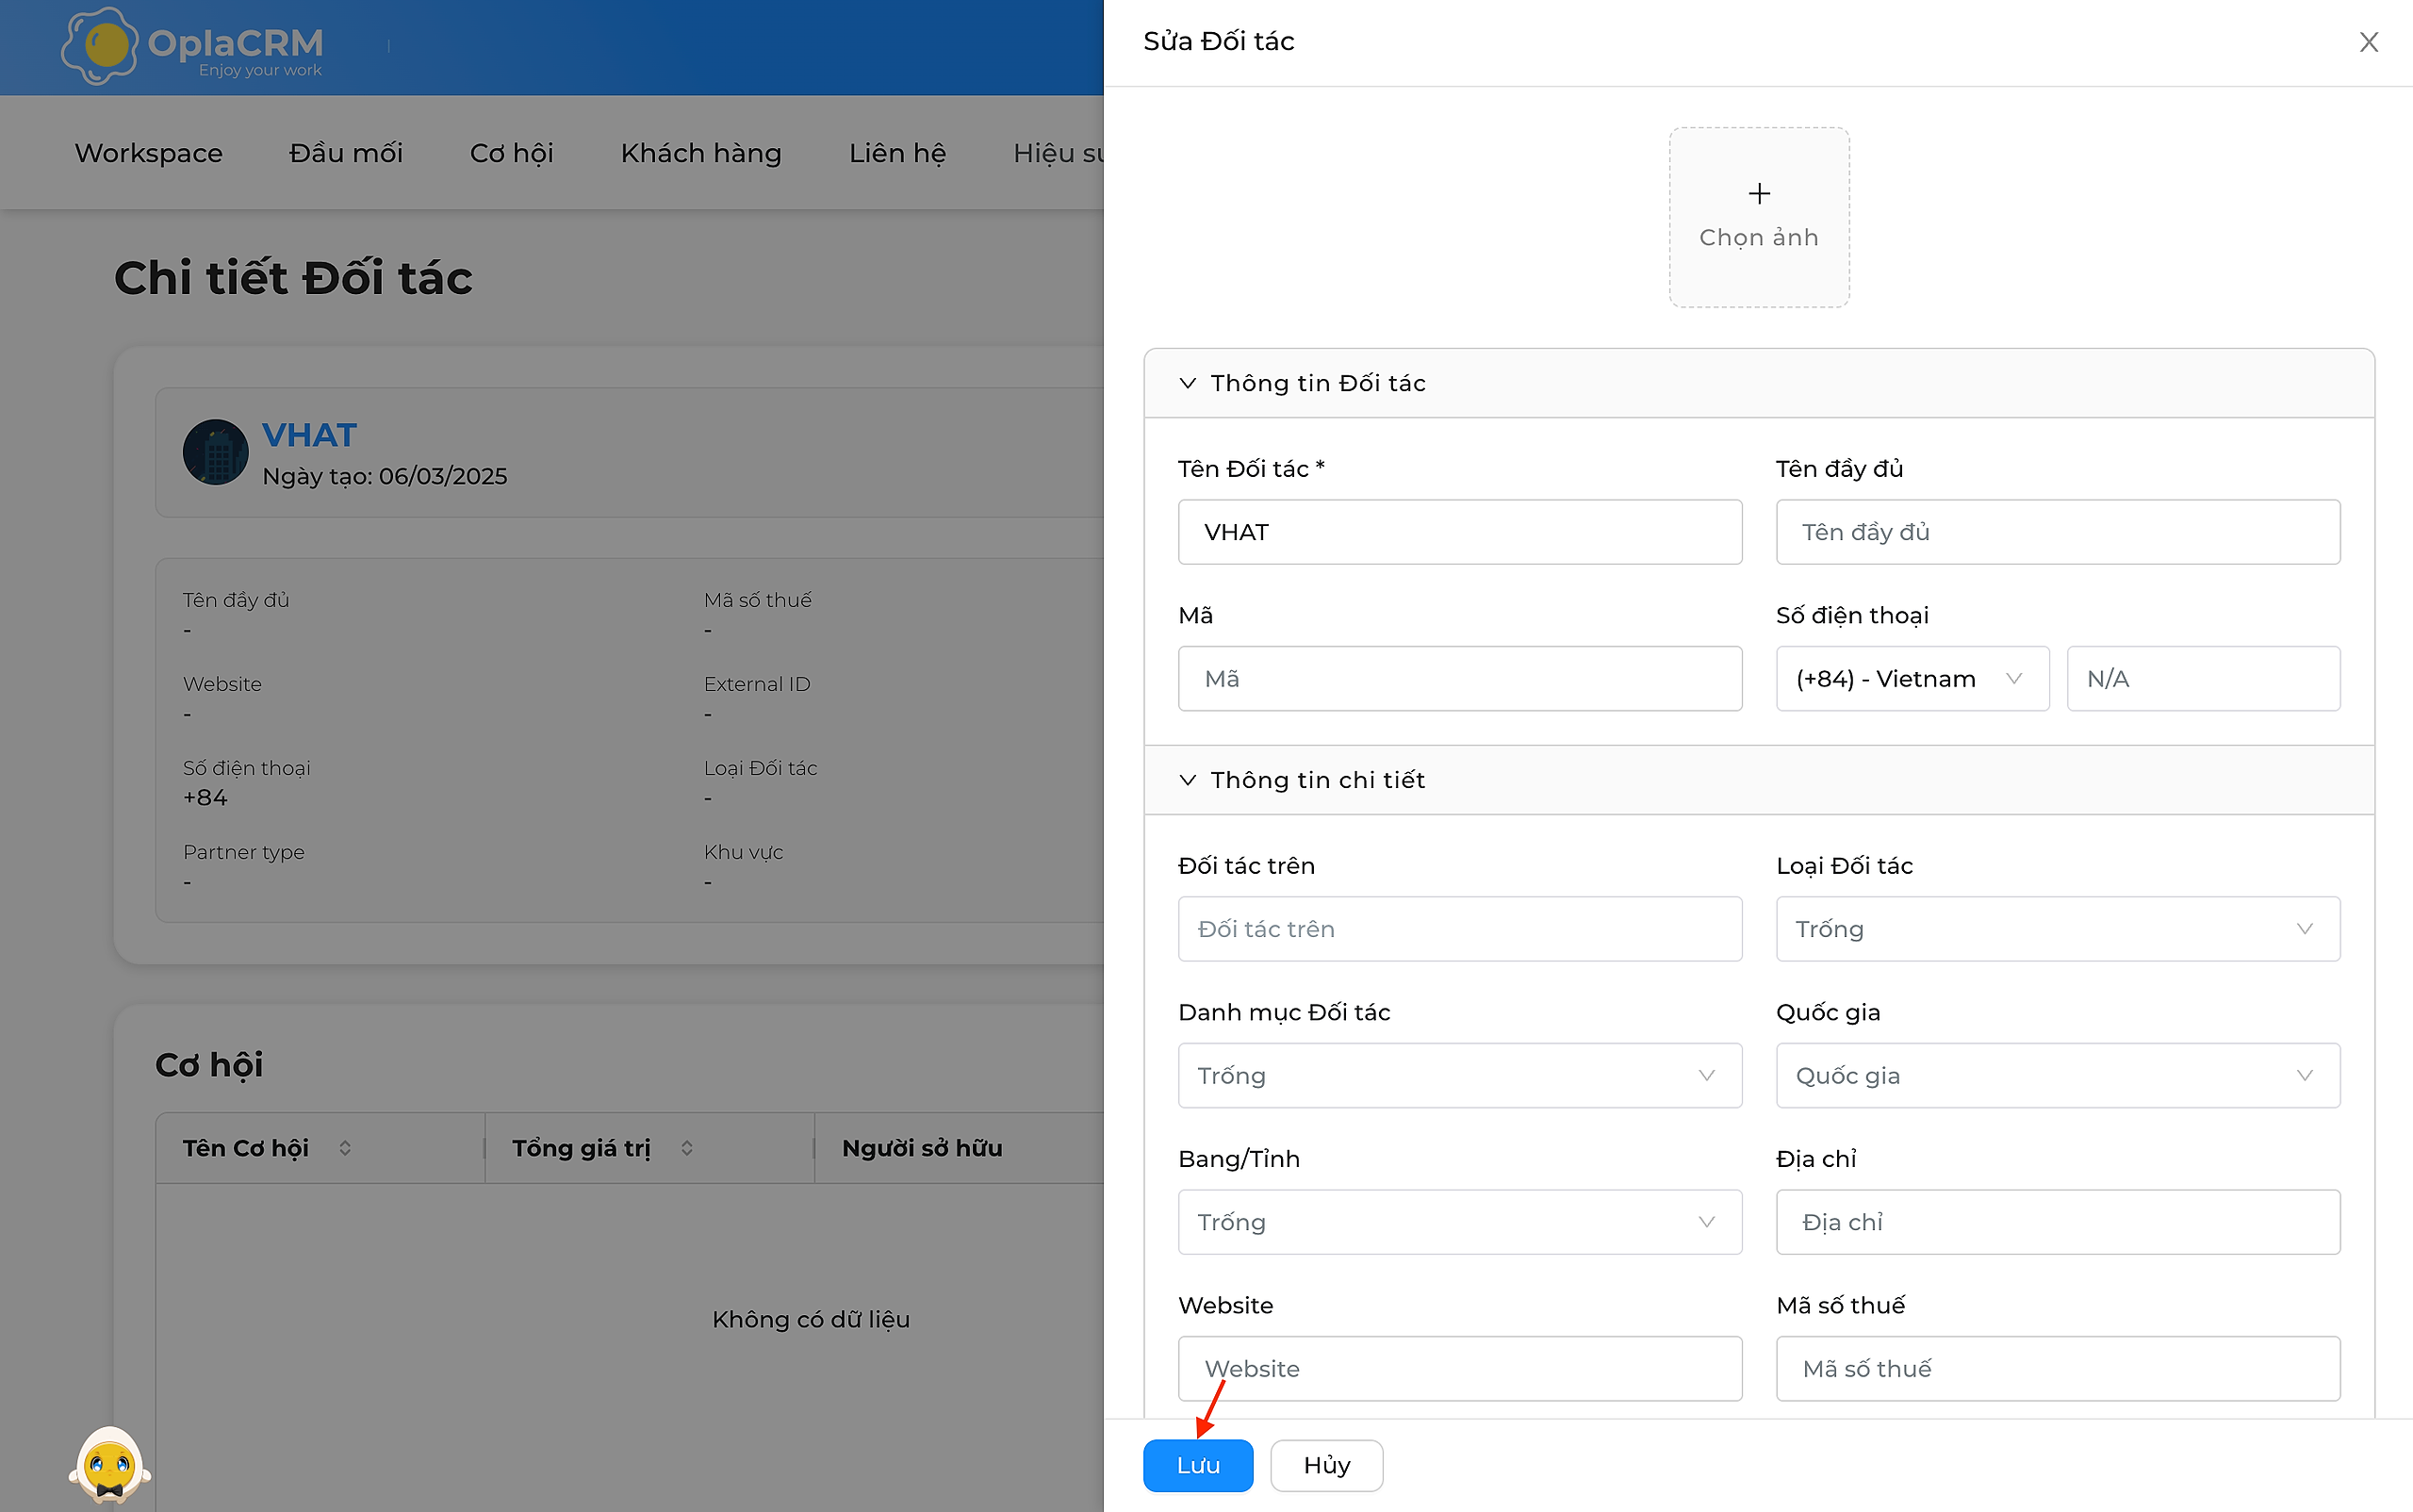Click the Địa chỉ input field
The width and height of the screenshot is (2413, 1512).
click(x=2057, y=1222)
